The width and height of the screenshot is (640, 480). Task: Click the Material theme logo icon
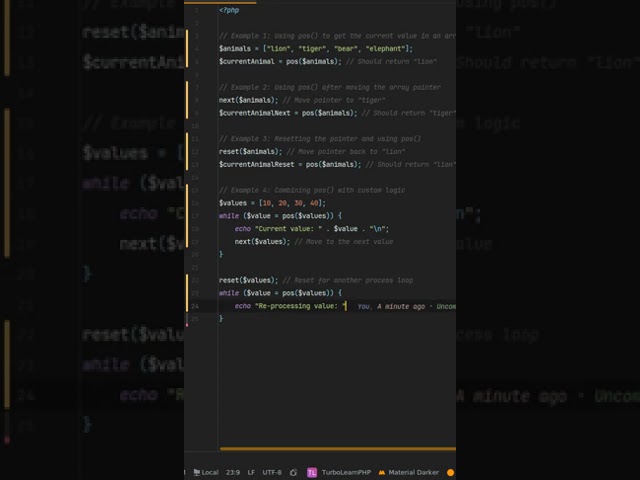point(382,472)
